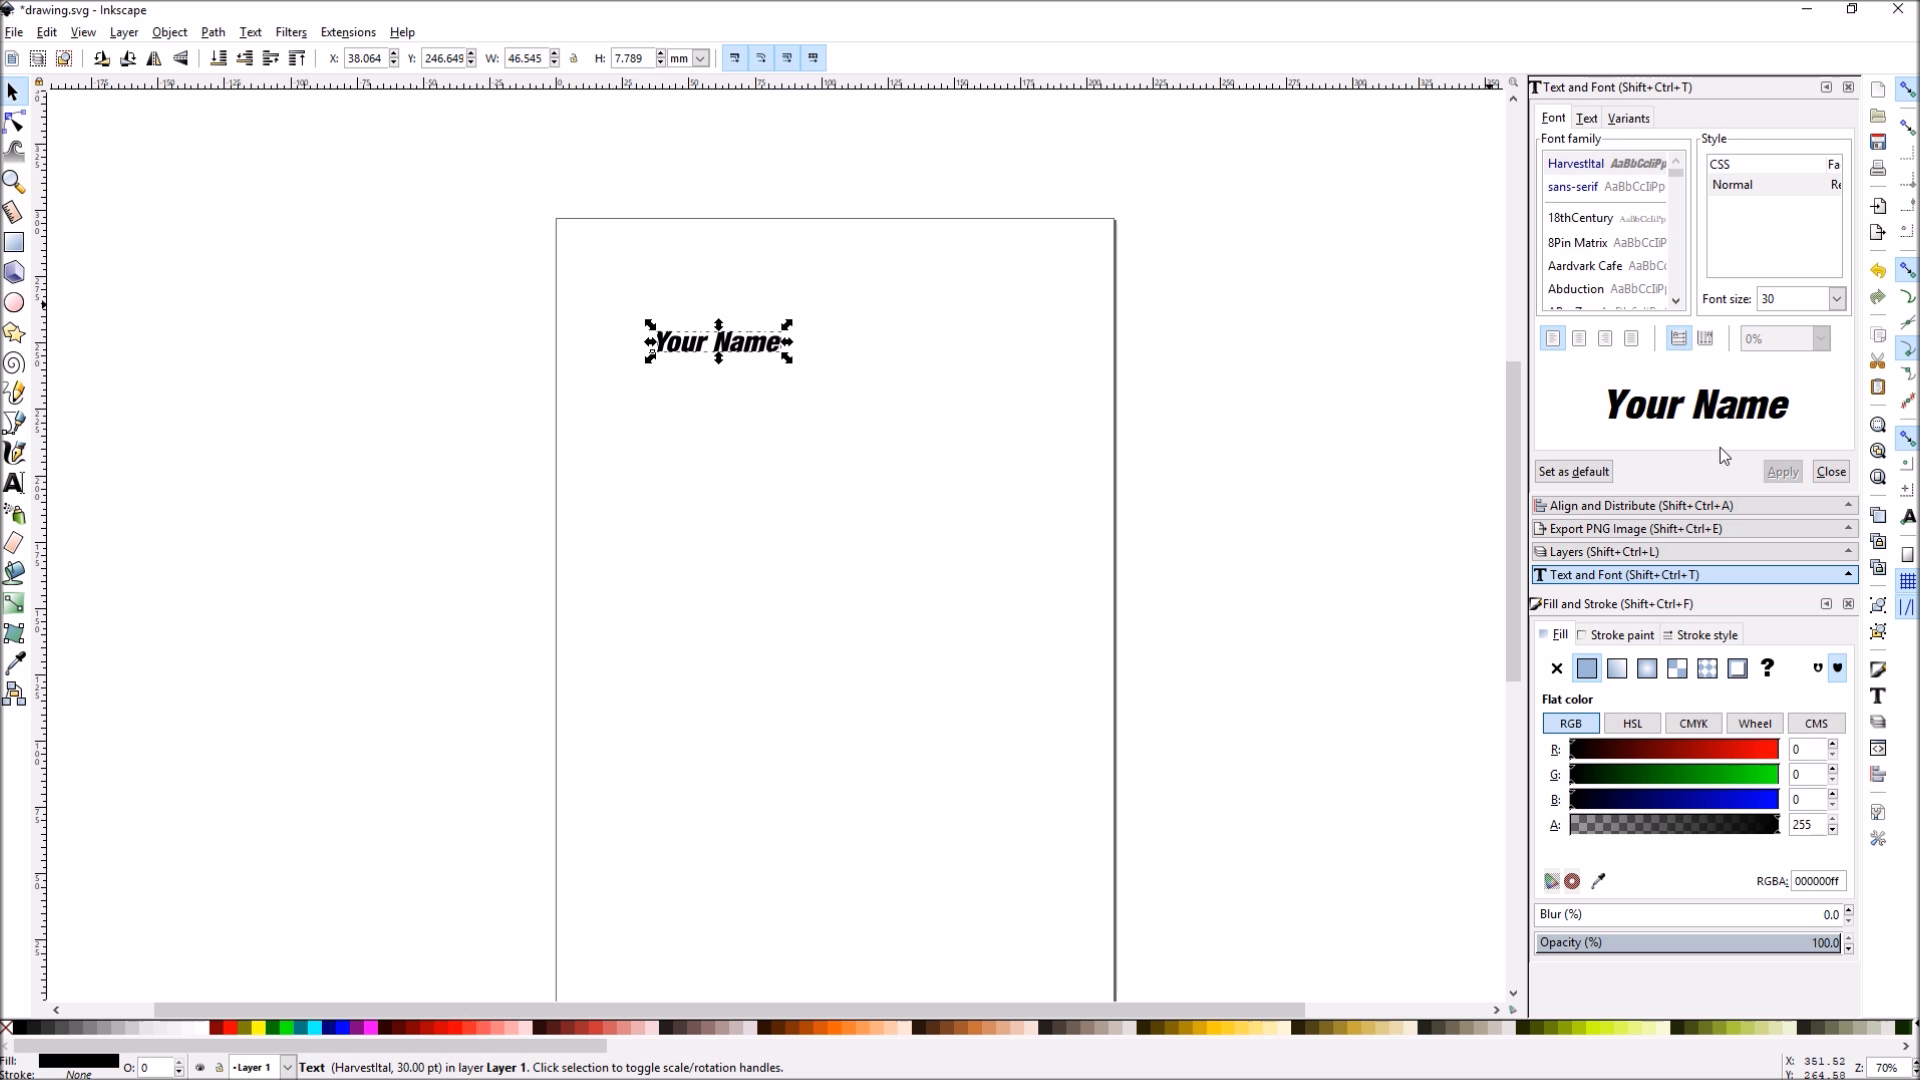Select the Ellipse circle tool
The height and width of the screenshot is (1080, 1920).
[14, 302]
